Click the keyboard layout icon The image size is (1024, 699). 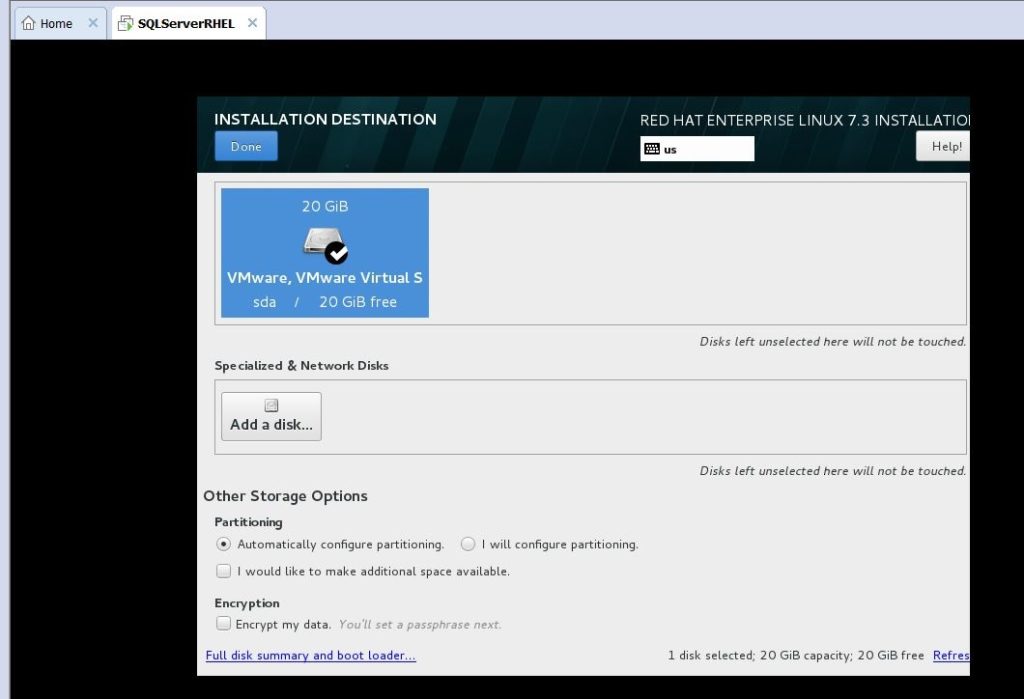[652, 149]
